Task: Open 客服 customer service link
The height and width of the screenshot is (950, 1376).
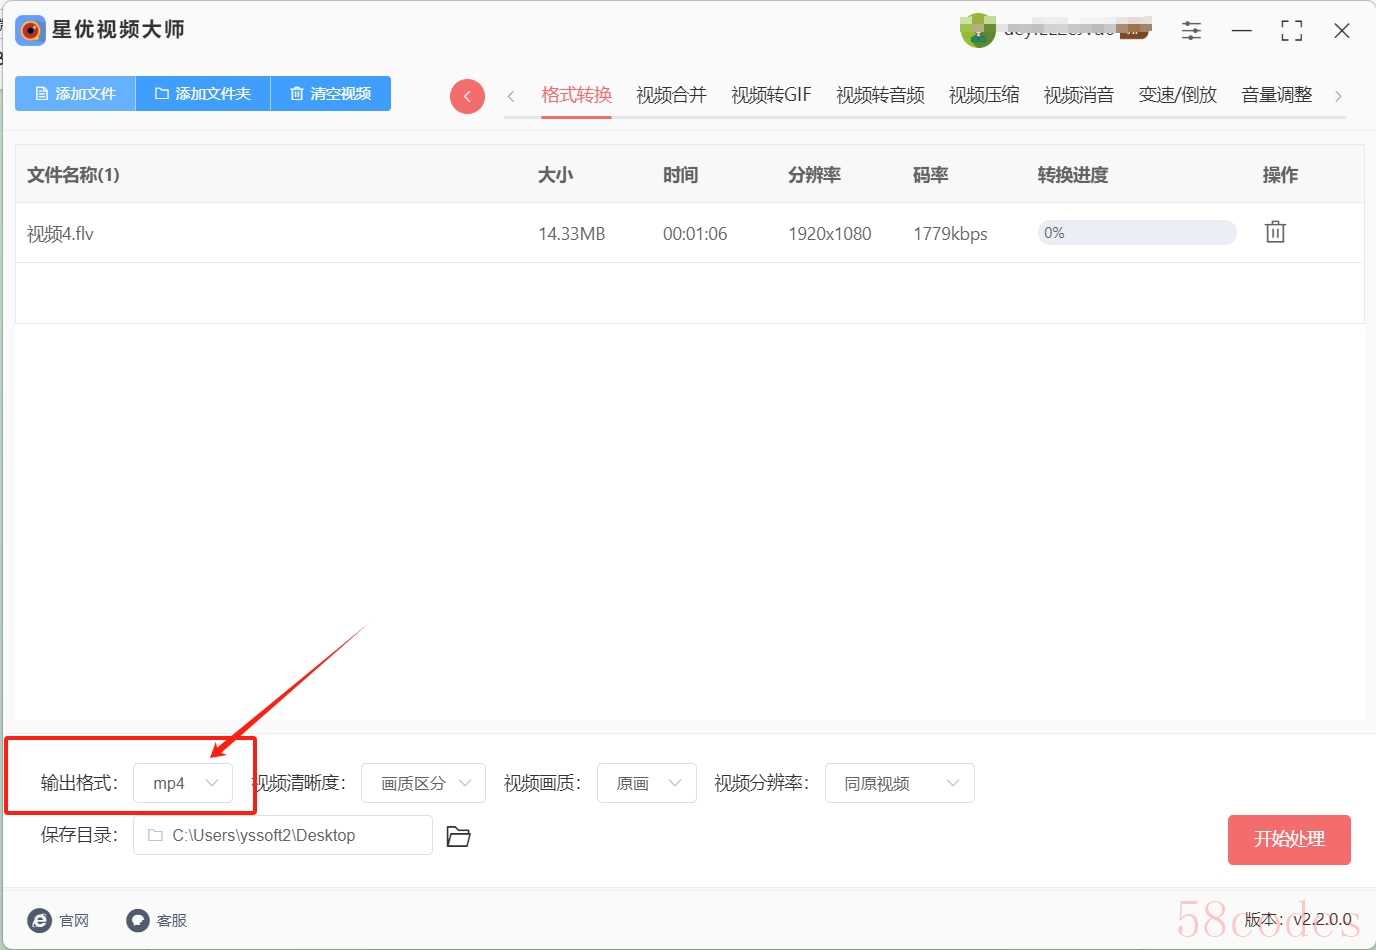Action: pos(157,920)
